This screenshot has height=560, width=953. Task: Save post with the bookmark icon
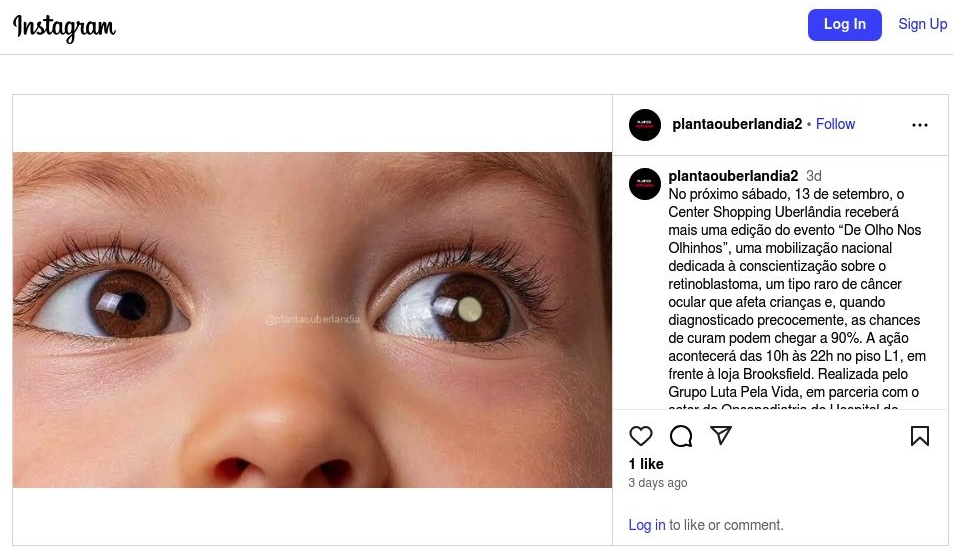(x=920, y=436)
